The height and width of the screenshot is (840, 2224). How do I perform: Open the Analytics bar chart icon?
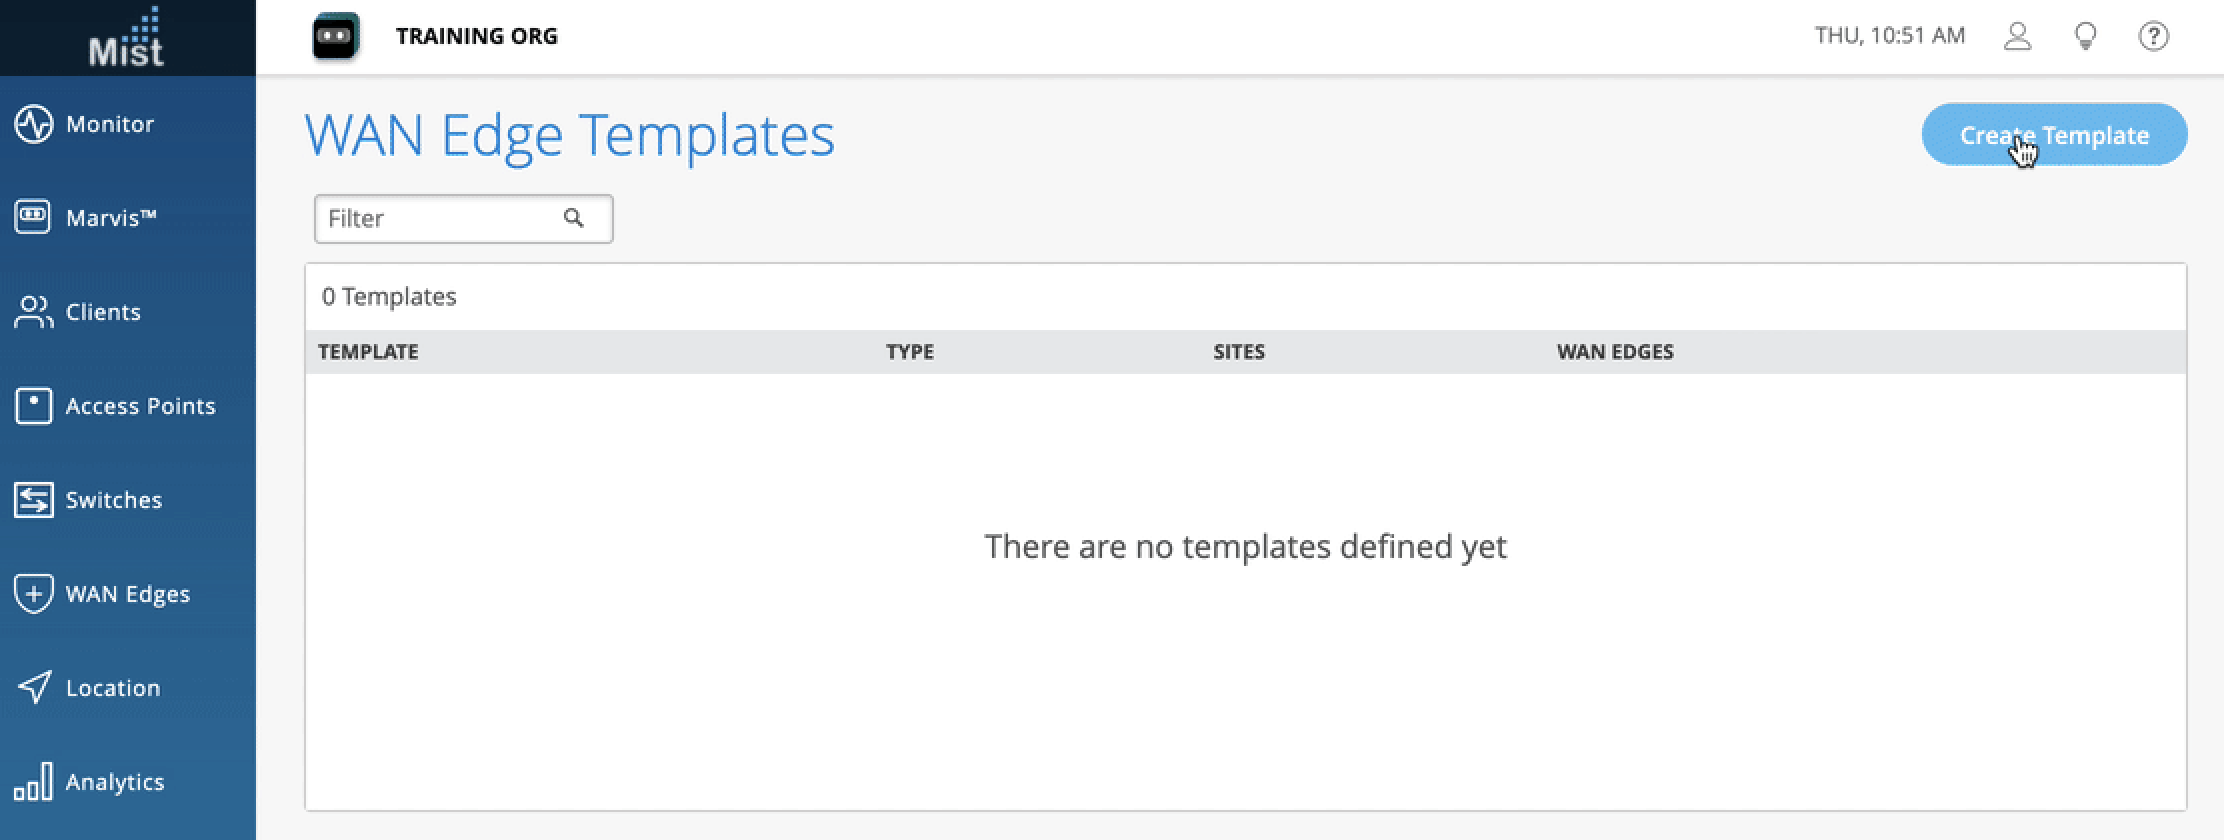click(33, 782)
